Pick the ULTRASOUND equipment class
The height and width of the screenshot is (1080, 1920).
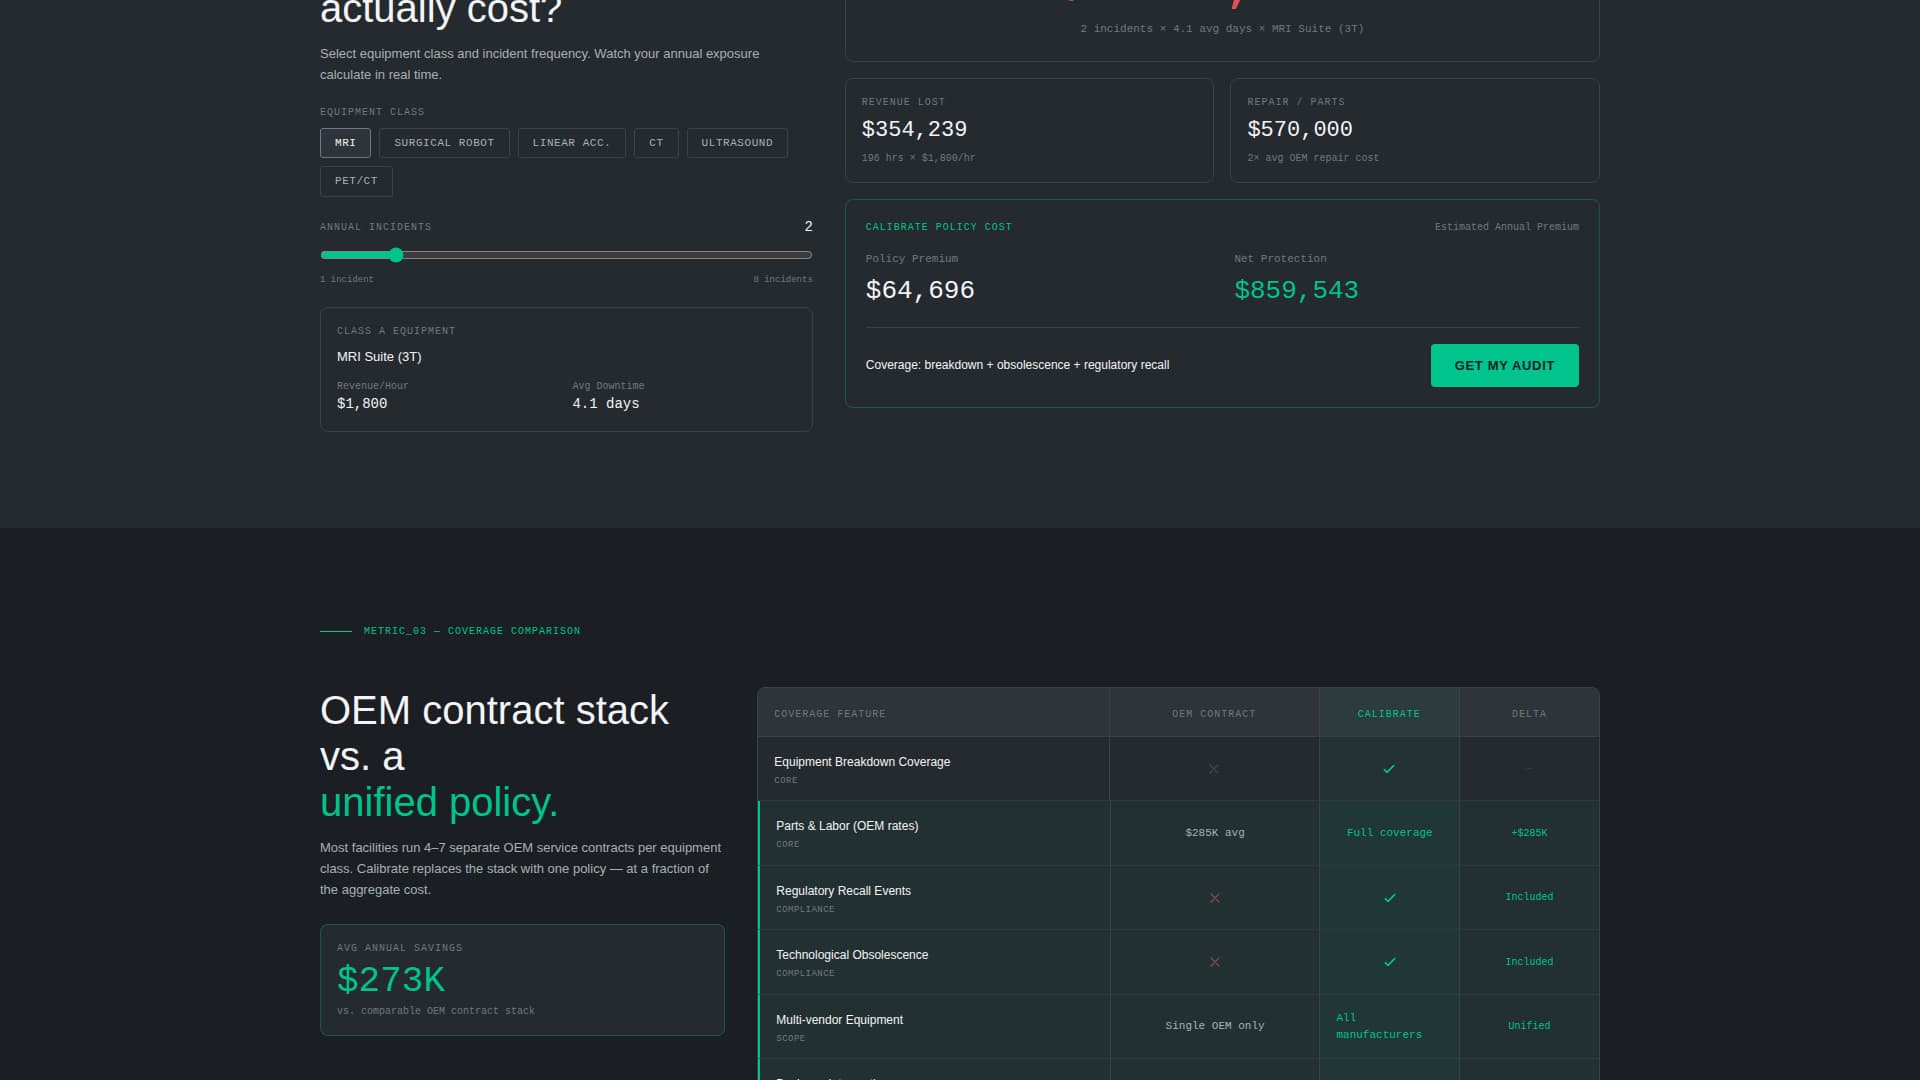737,142
